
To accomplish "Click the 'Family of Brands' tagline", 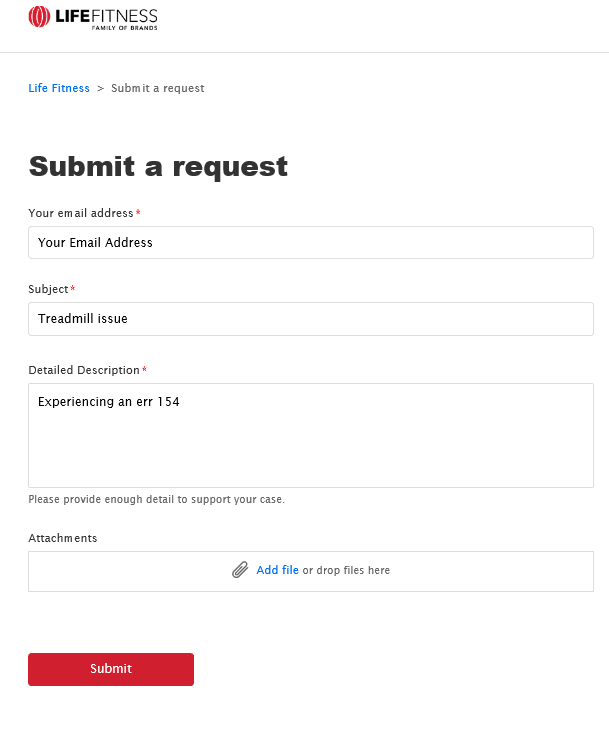I will pyautogui.click(x=125, y=28).
